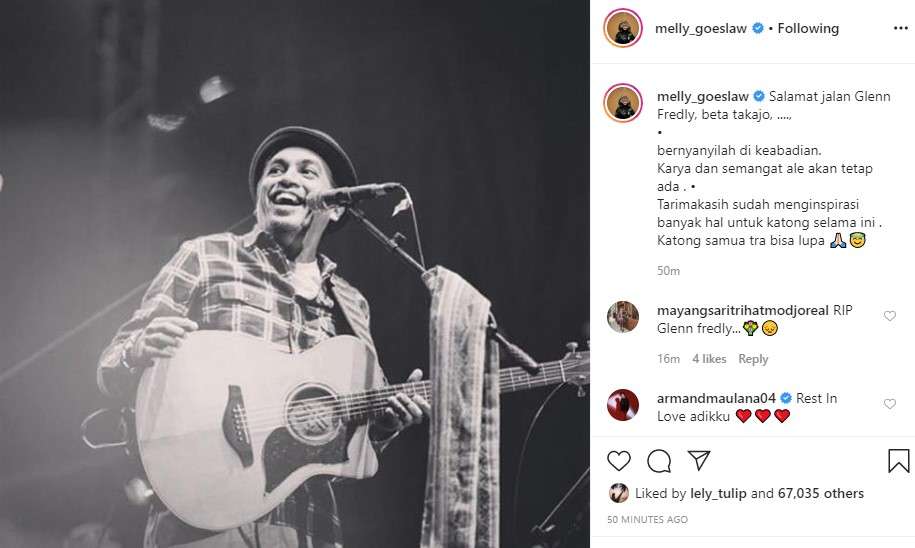Open melly_goeslaw header profile picture
Viewport: 915px width, 548px height.
pyautogui.click(x=623, y=29)
